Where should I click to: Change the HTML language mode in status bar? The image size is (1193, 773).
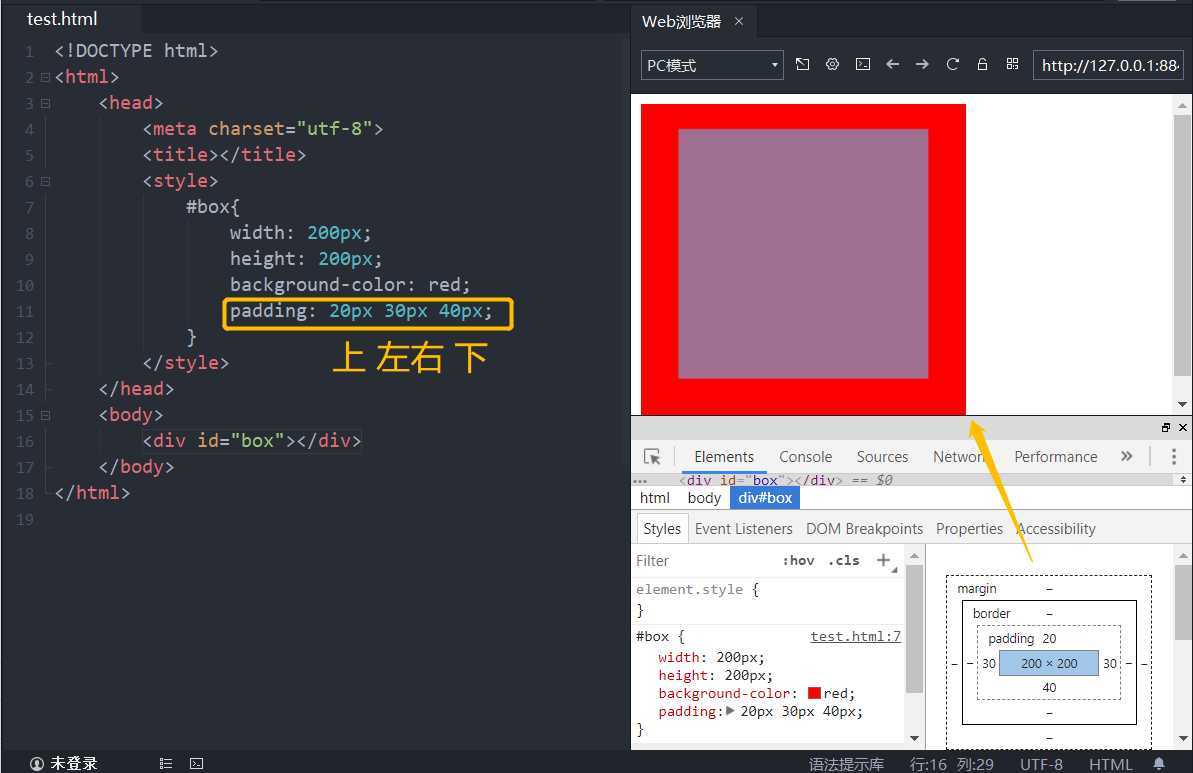coord(1110,764)
